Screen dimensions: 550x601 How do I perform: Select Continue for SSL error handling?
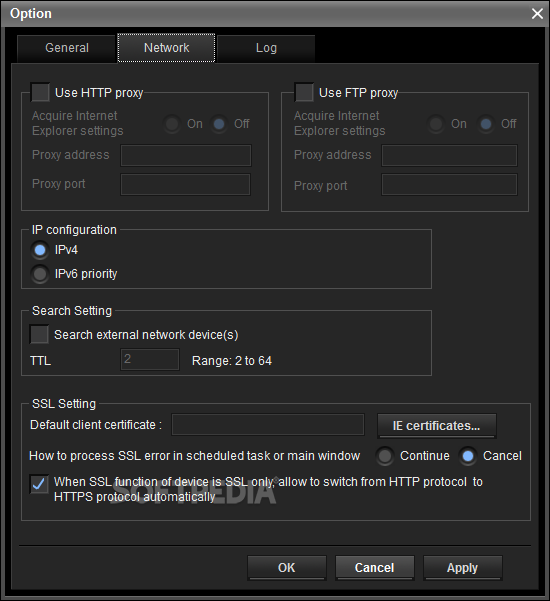click(x=385, y=456)
